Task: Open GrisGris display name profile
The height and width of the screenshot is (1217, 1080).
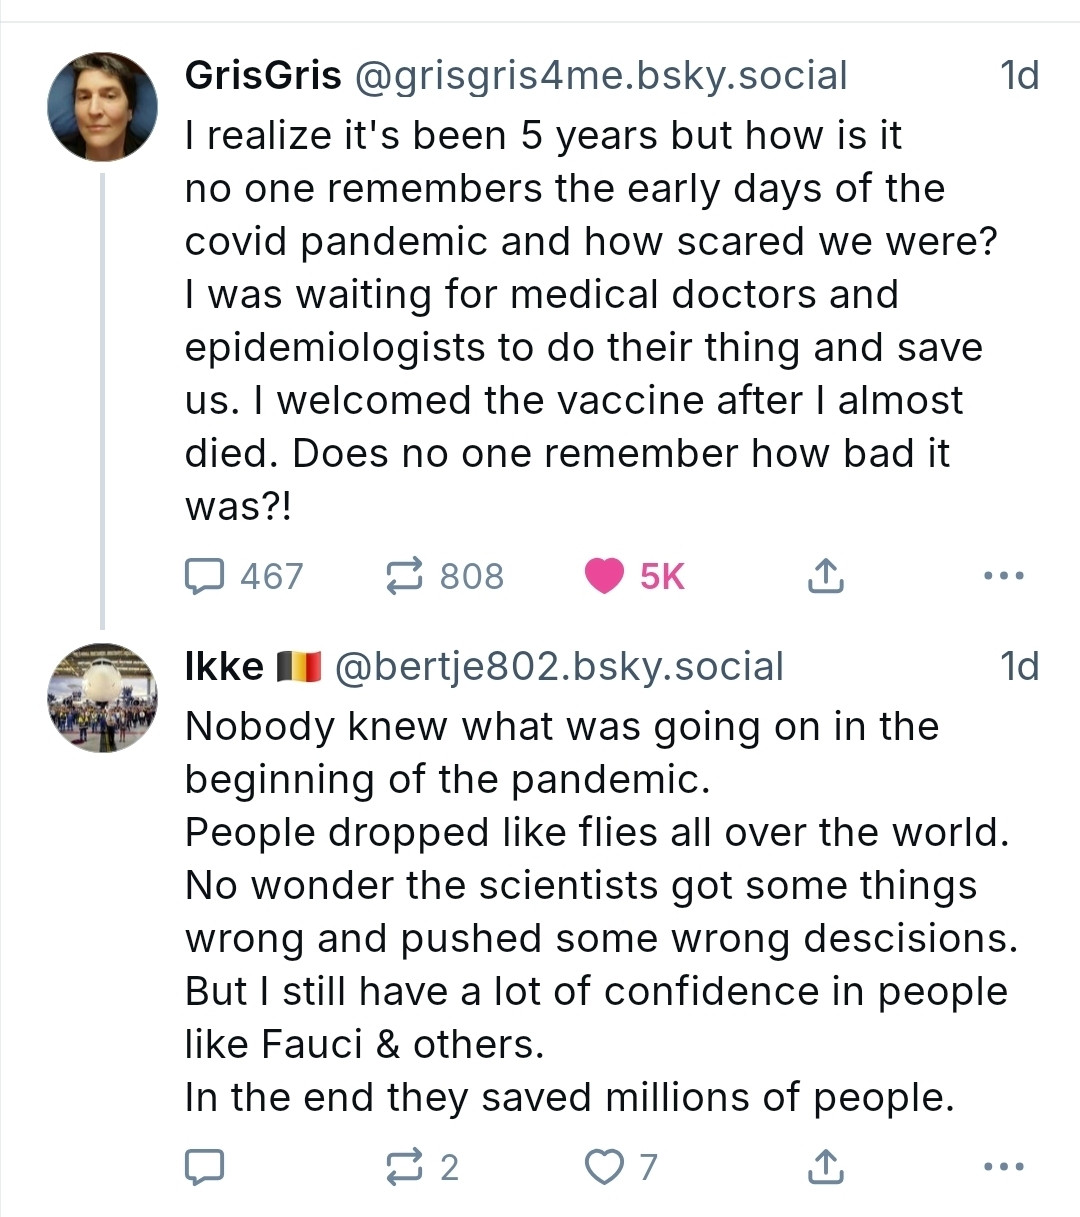Action: (x=263, y=76)
